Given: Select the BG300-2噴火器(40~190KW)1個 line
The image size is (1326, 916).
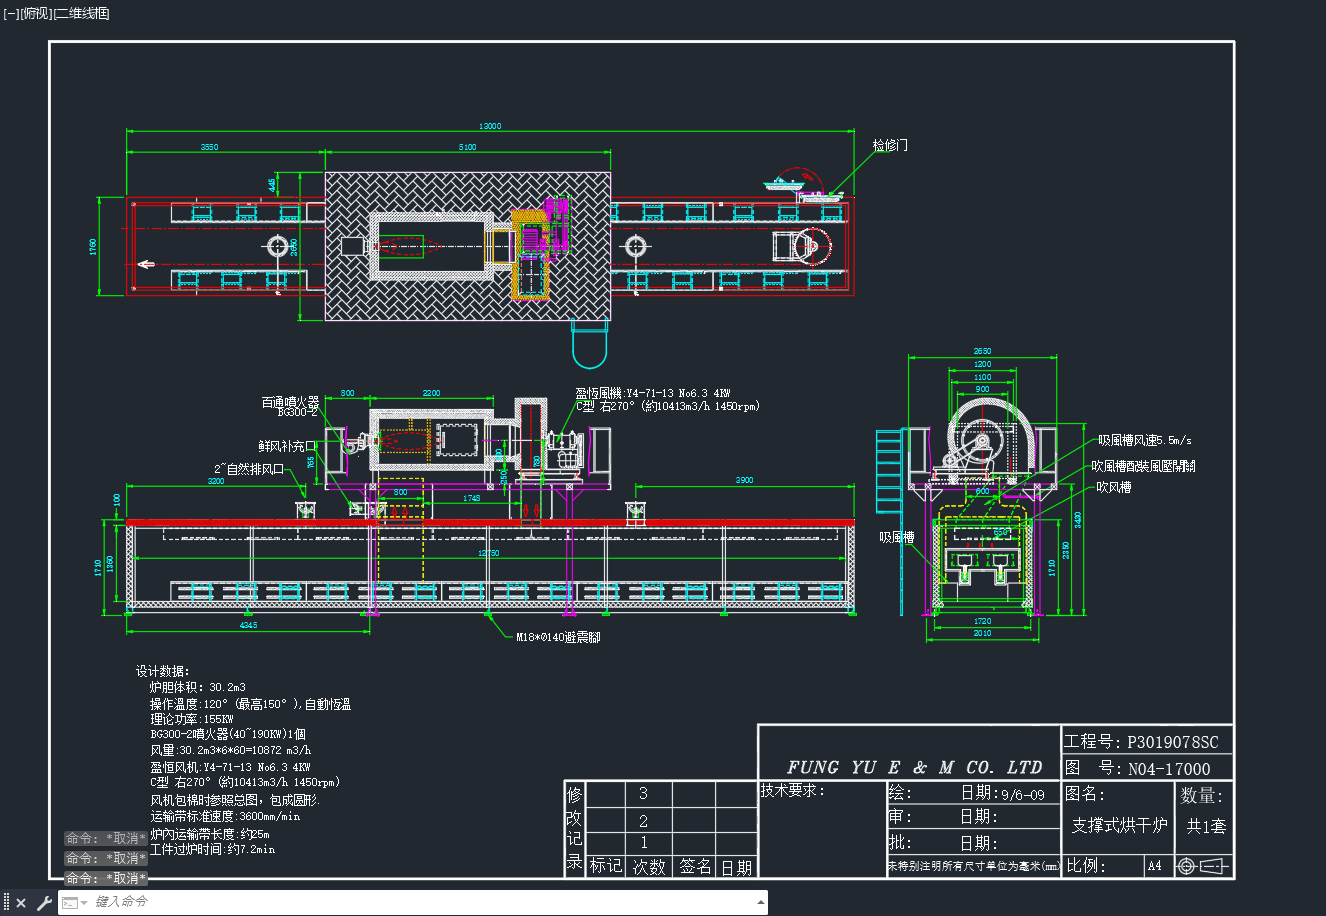Looking at the screenshot, I should coord(228,734).
